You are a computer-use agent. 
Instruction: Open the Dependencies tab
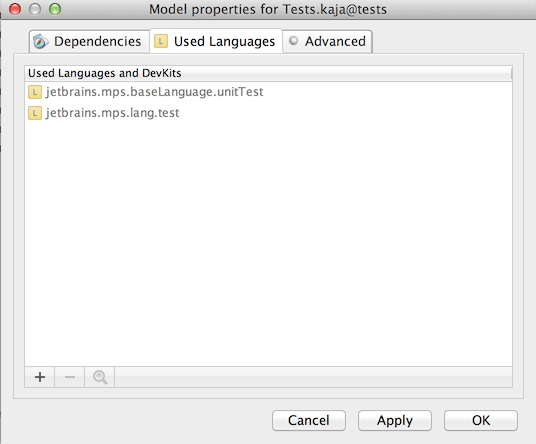pyautogui.click(x=90, y=41)
